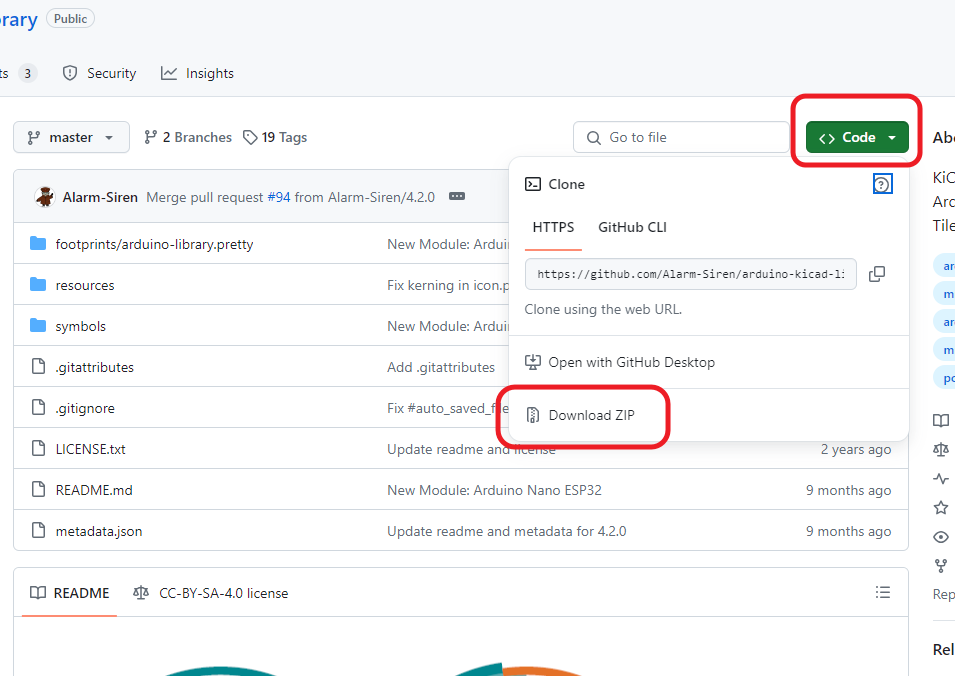
Task: Open the LICENSE.txt file
Action: pos(90,449)
